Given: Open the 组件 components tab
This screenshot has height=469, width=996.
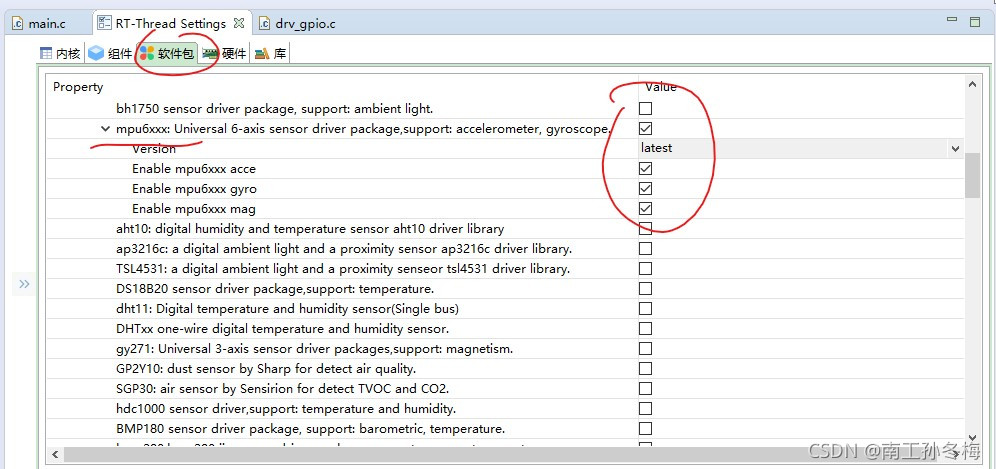Looking at the screenshot, I should [110, 54].
